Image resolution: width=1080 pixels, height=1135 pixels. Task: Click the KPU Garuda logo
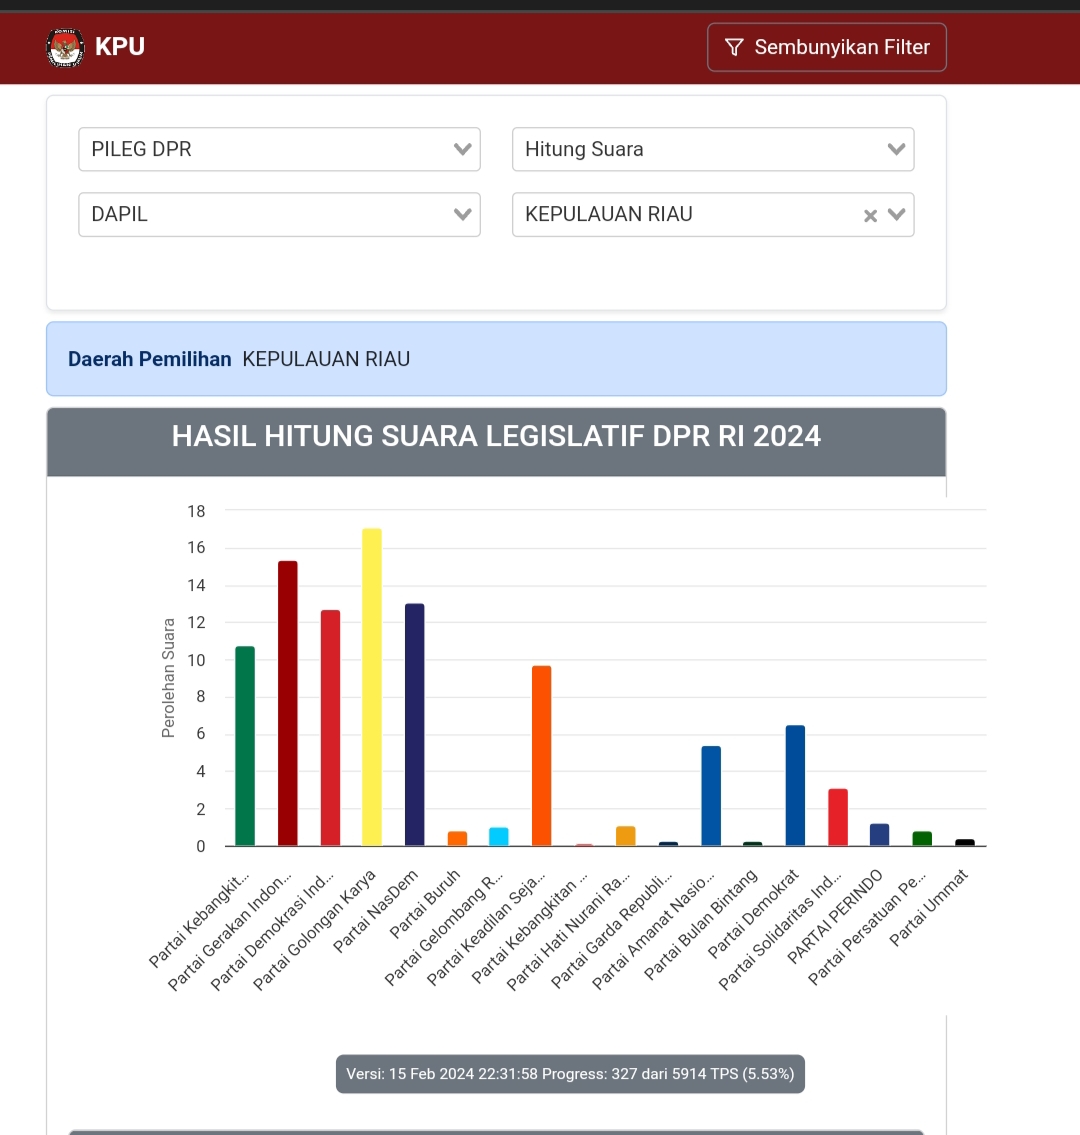tap(65, 48)
